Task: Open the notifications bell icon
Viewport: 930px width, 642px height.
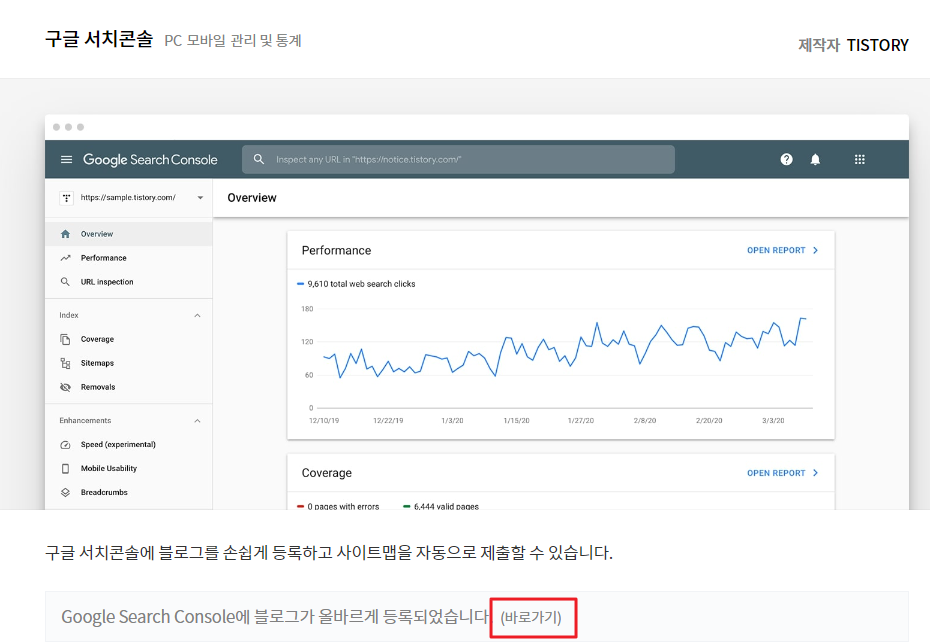Action: (x=816, y=159)
